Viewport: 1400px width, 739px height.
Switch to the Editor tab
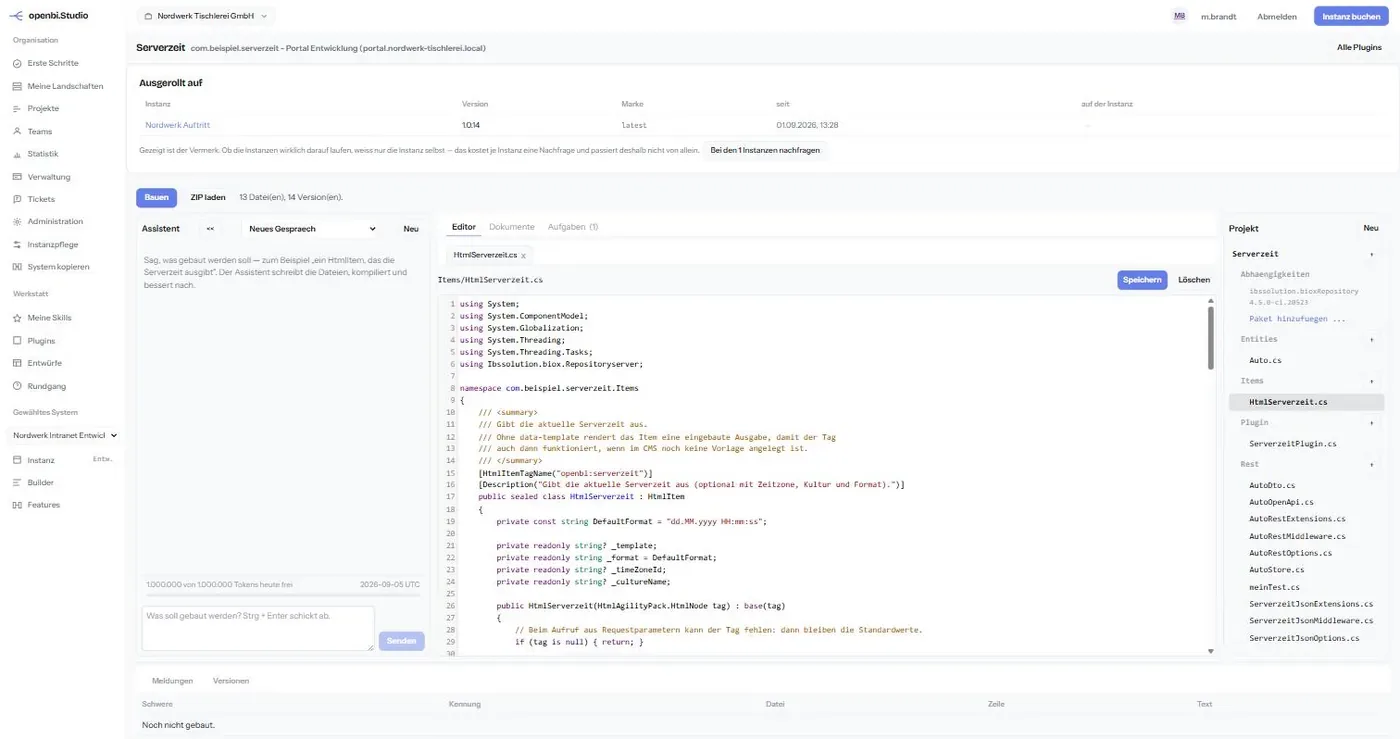[464, 227]
